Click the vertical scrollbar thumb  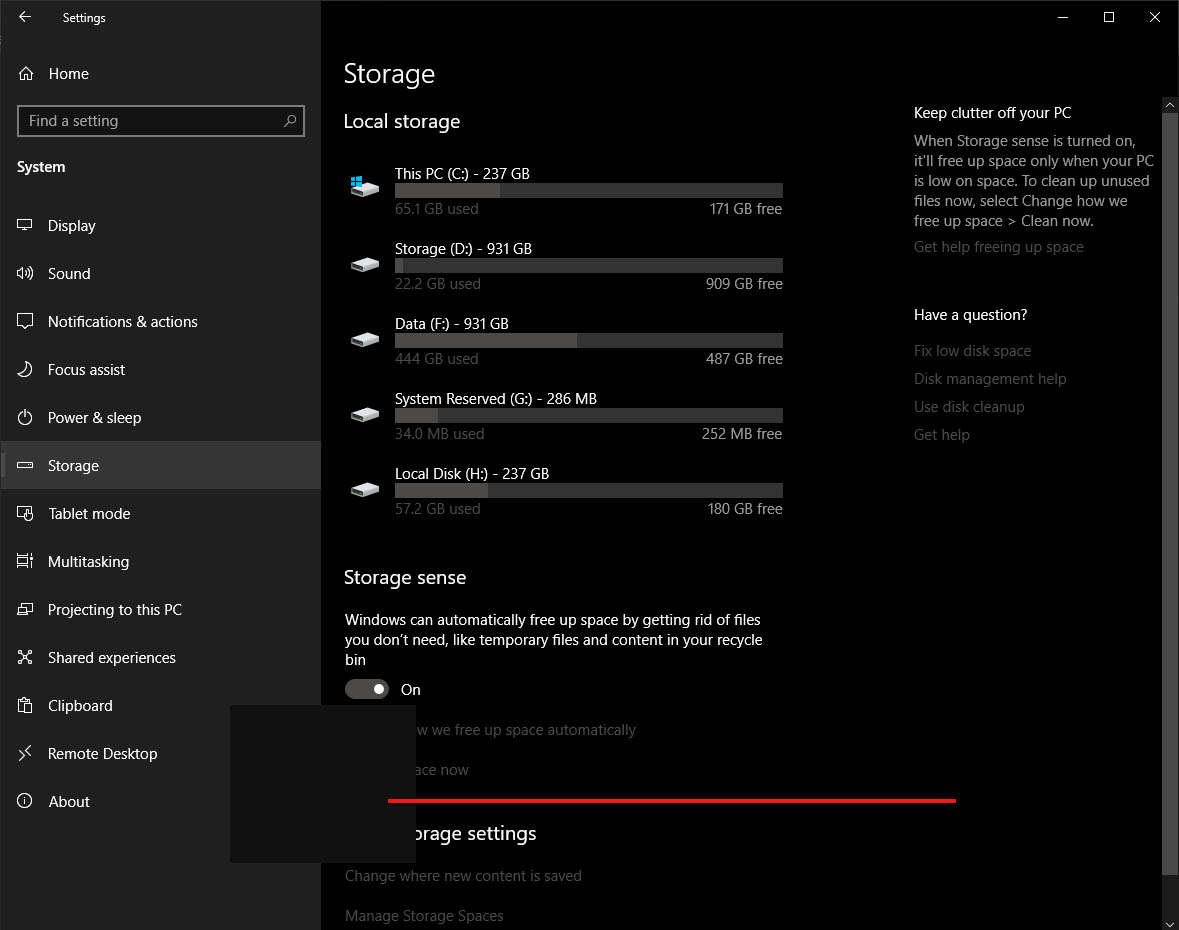tap(1169, 493)
